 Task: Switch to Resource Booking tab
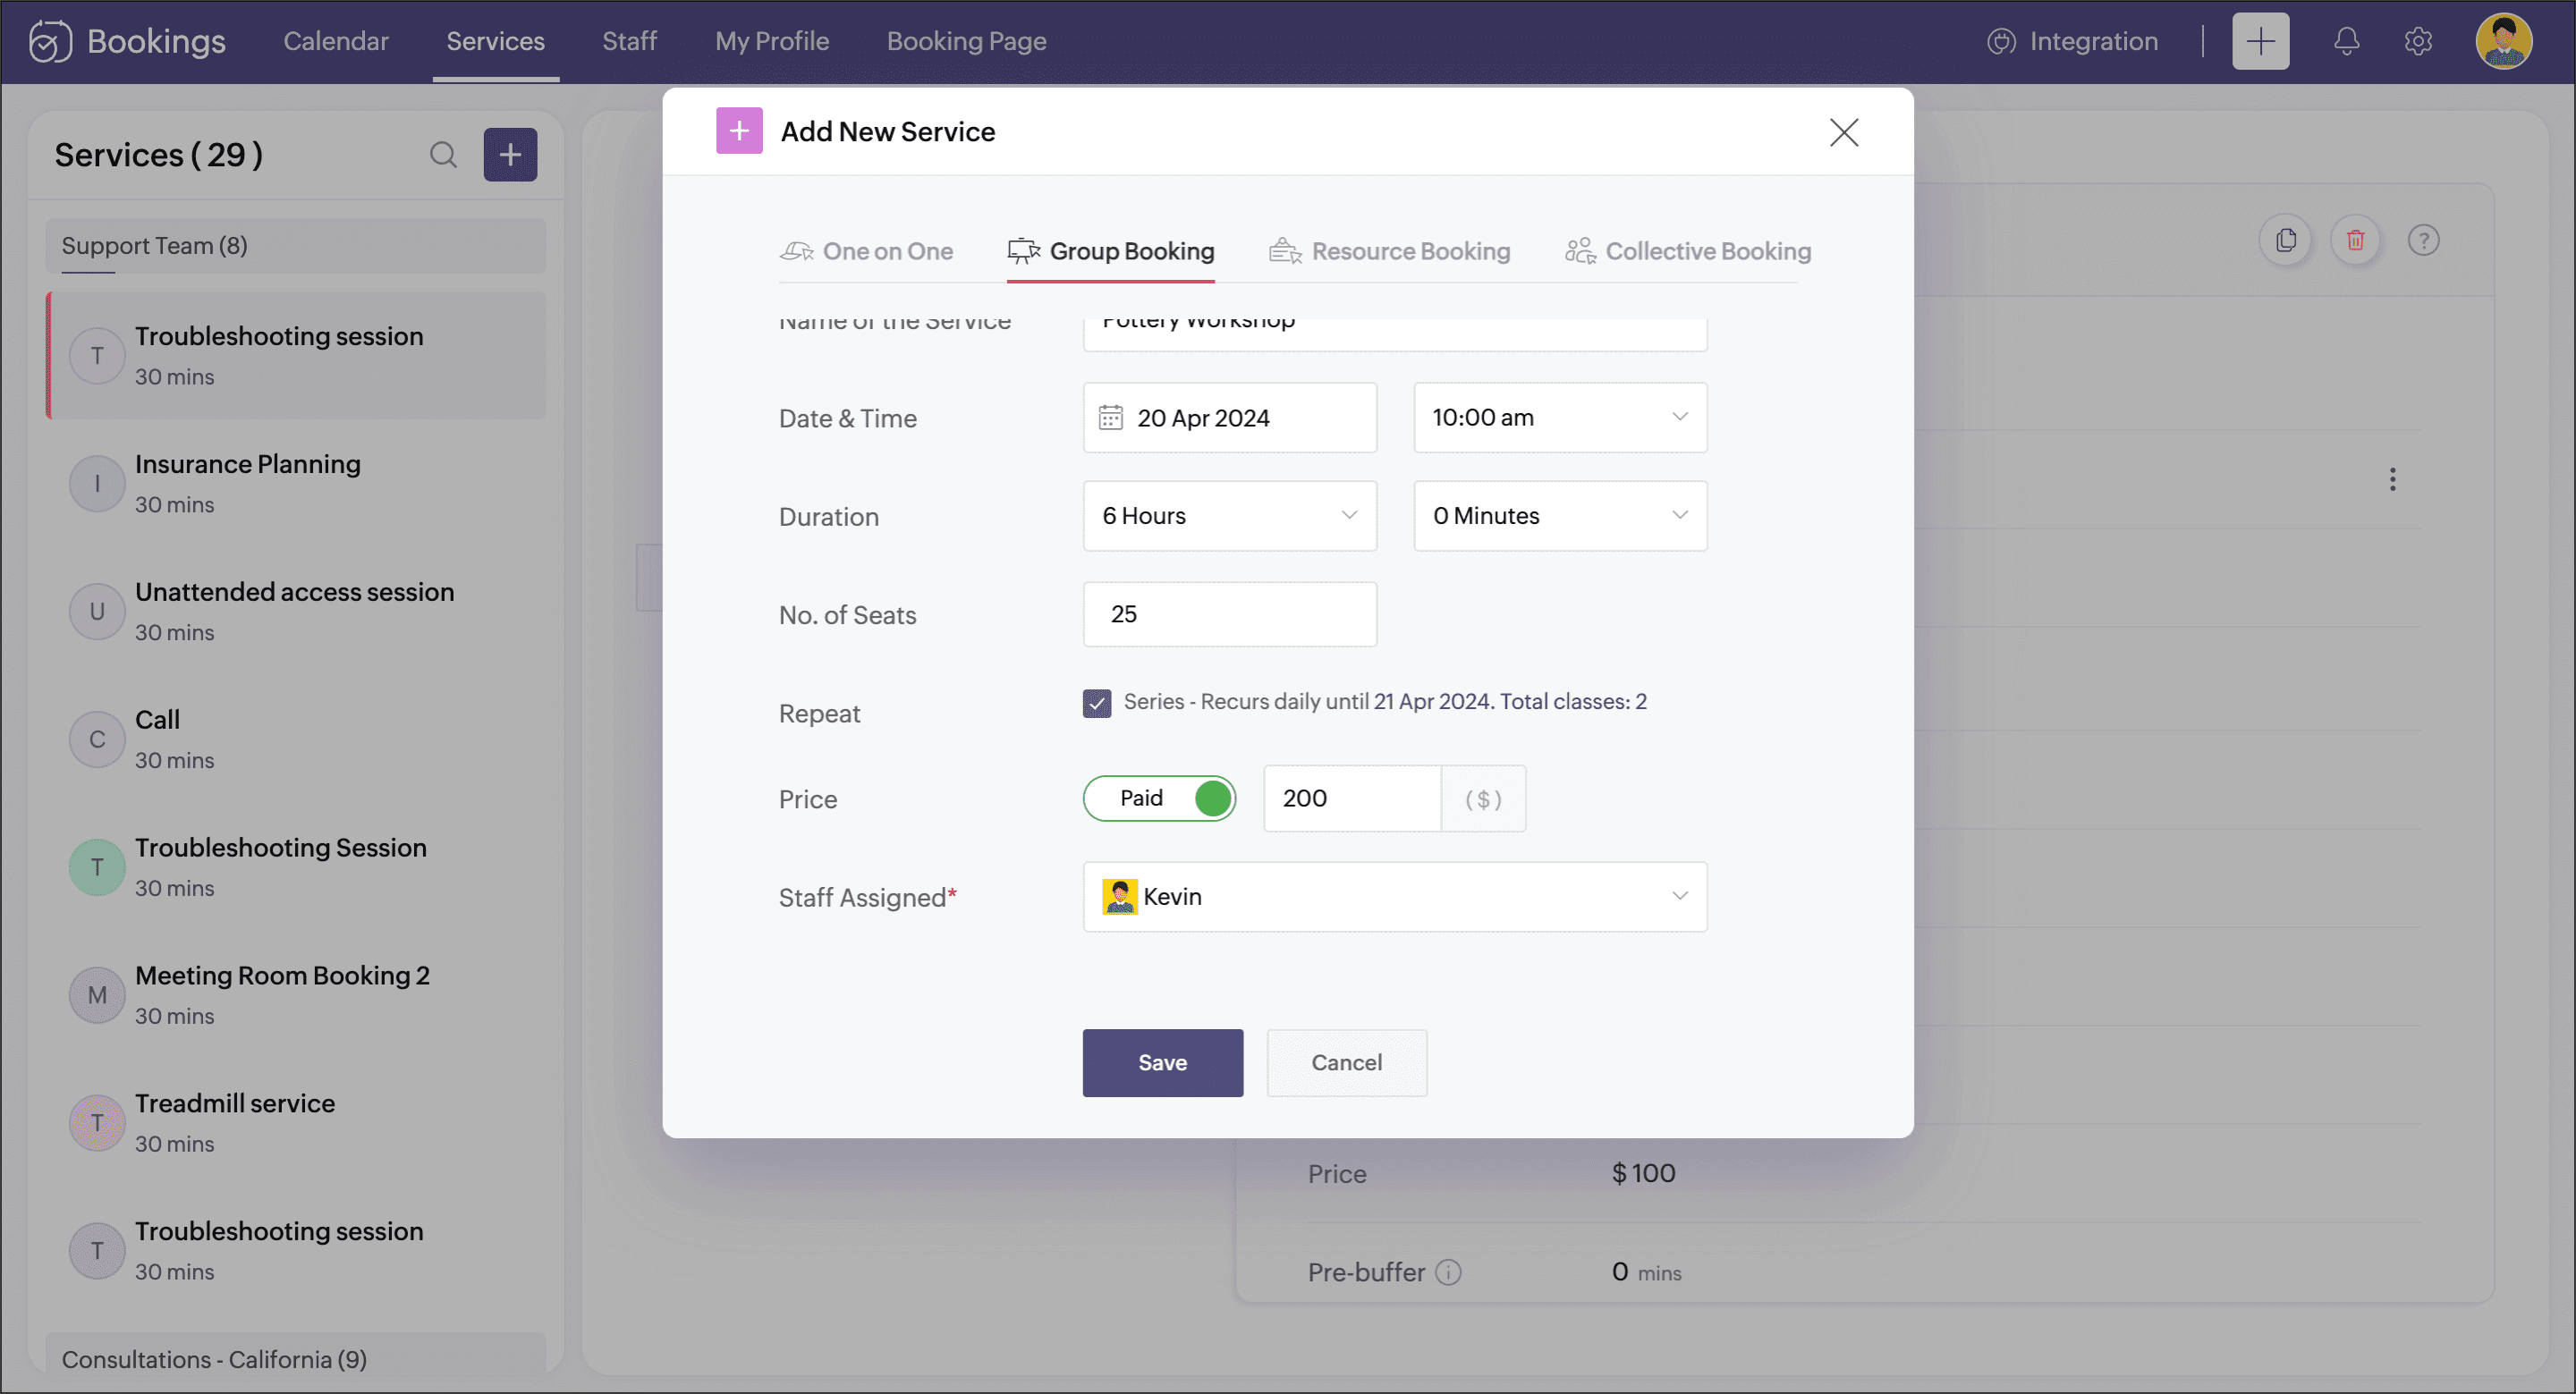click(1389, 251)
